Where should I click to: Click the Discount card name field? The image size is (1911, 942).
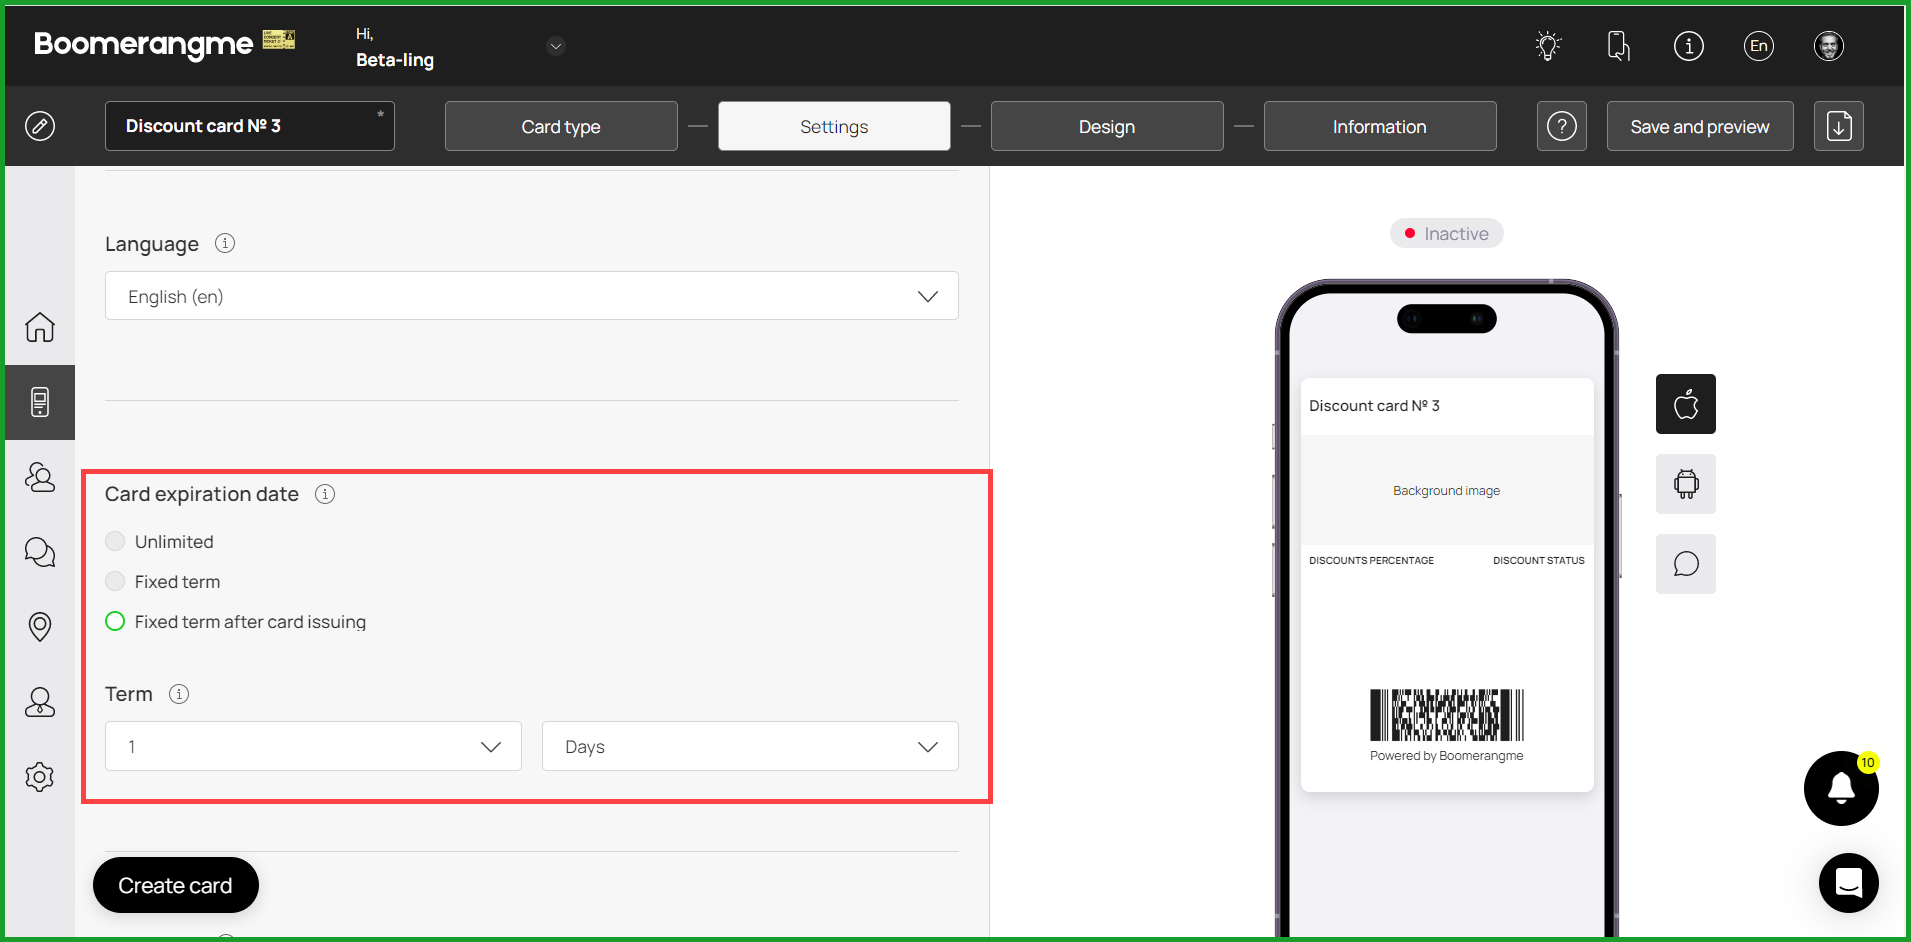coord(249,126)
